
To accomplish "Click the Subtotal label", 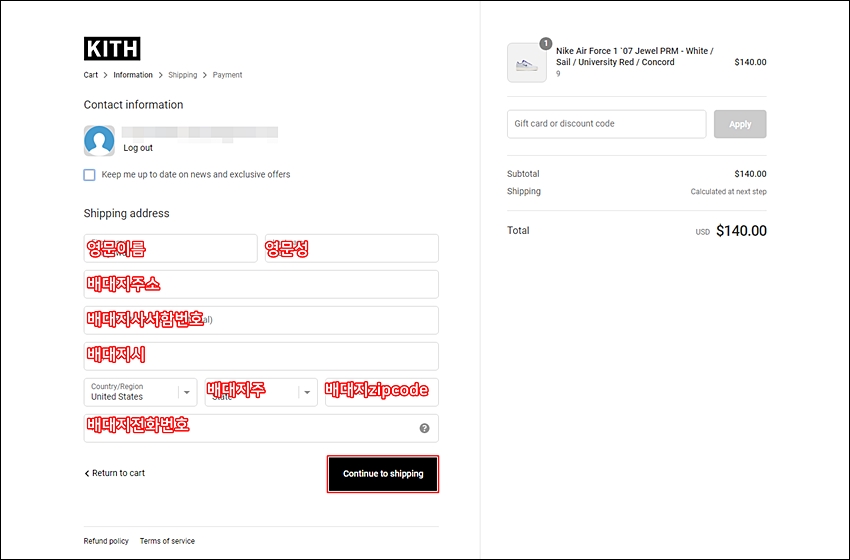I will (523, 173).
